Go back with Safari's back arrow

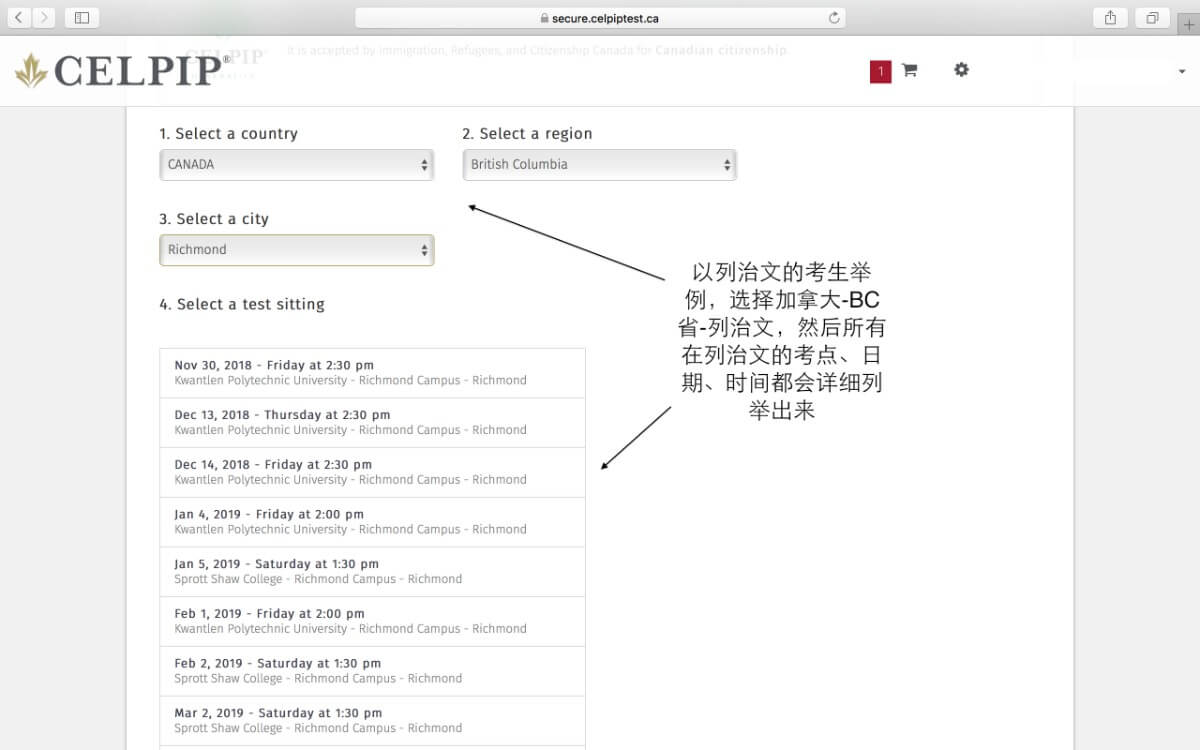point(20,17)
